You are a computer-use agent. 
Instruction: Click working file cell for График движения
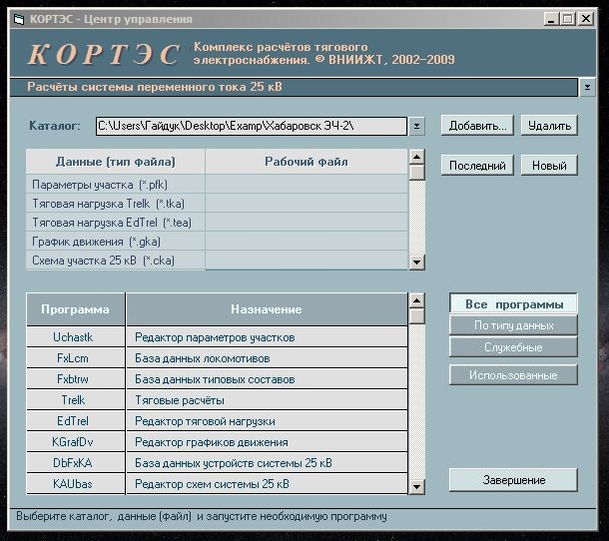coord(306,242)
